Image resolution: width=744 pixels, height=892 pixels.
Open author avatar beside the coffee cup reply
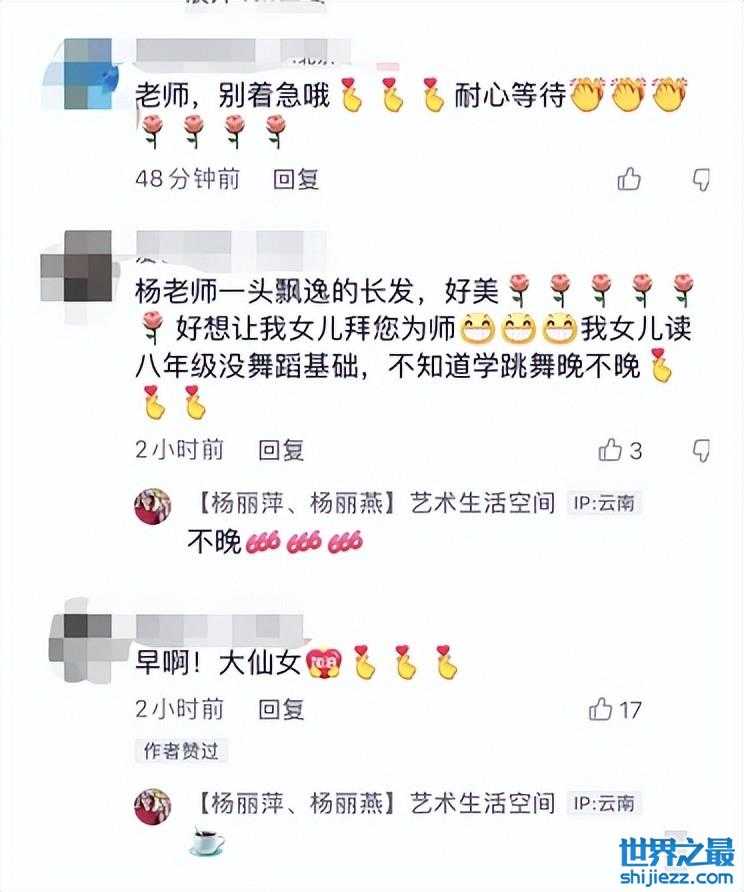pos(152,806)
